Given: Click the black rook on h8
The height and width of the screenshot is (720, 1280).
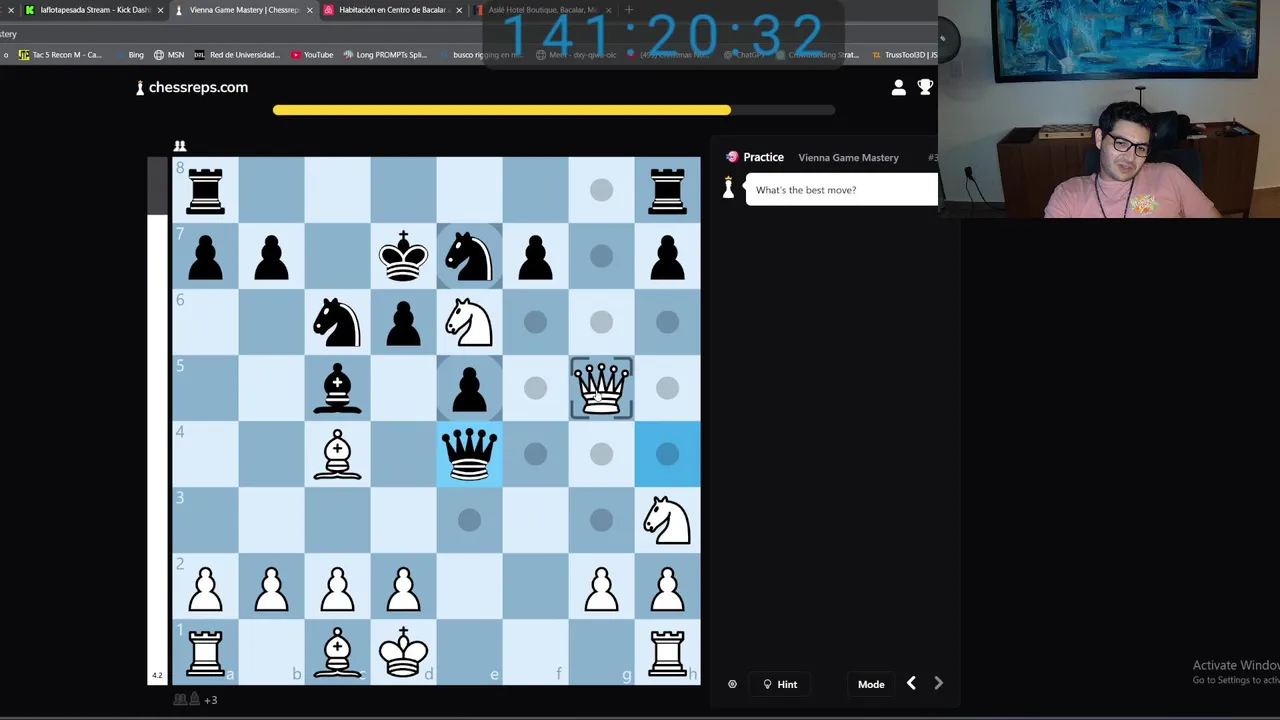Looking at the screenshot, I should pos(667,190).
